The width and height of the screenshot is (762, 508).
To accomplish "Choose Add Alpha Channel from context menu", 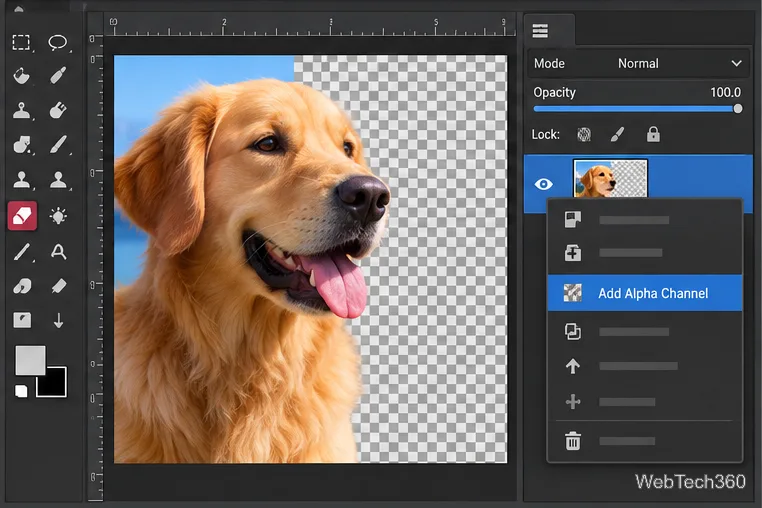I will coord(645,293).
